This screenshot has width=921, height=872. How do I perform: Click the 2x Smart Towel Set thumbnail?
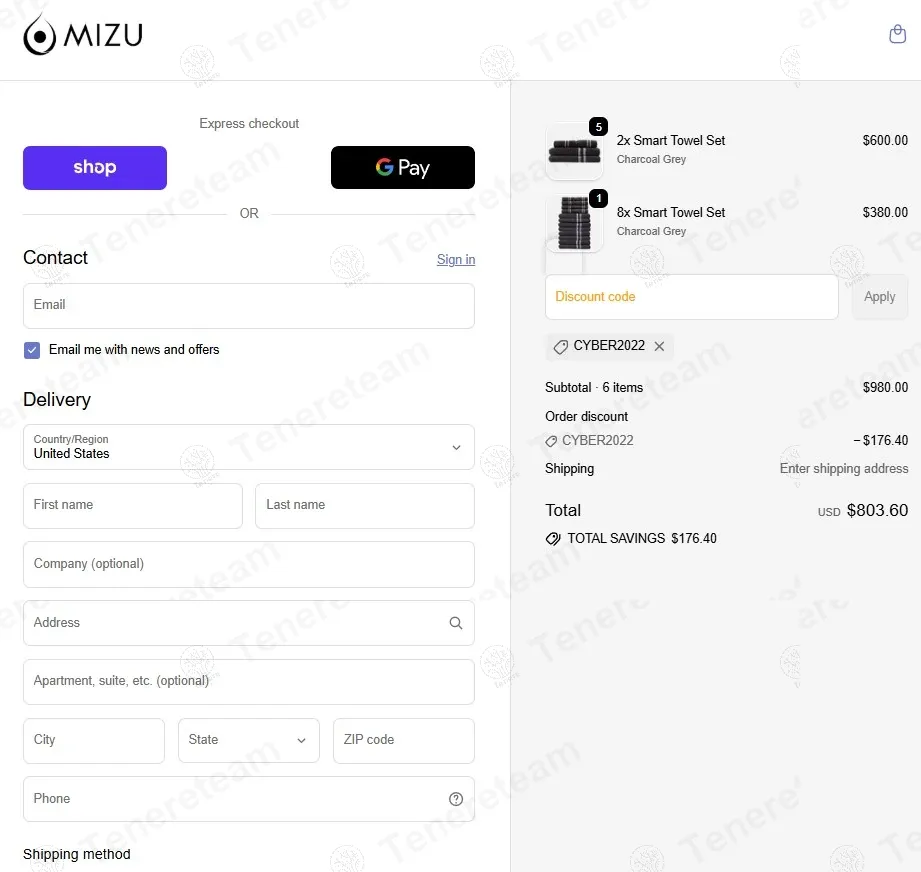(x=574, y=151)
